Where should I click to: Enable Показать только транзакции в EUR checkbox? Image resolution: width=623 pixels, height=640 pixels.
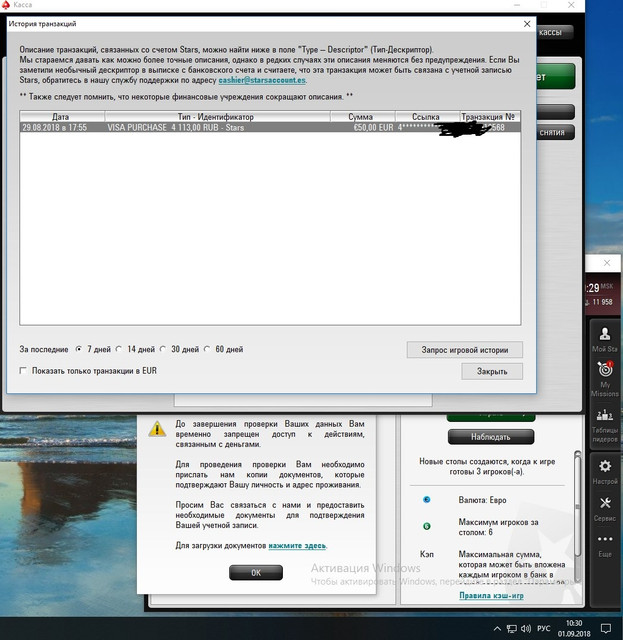(x=23, y=371)
